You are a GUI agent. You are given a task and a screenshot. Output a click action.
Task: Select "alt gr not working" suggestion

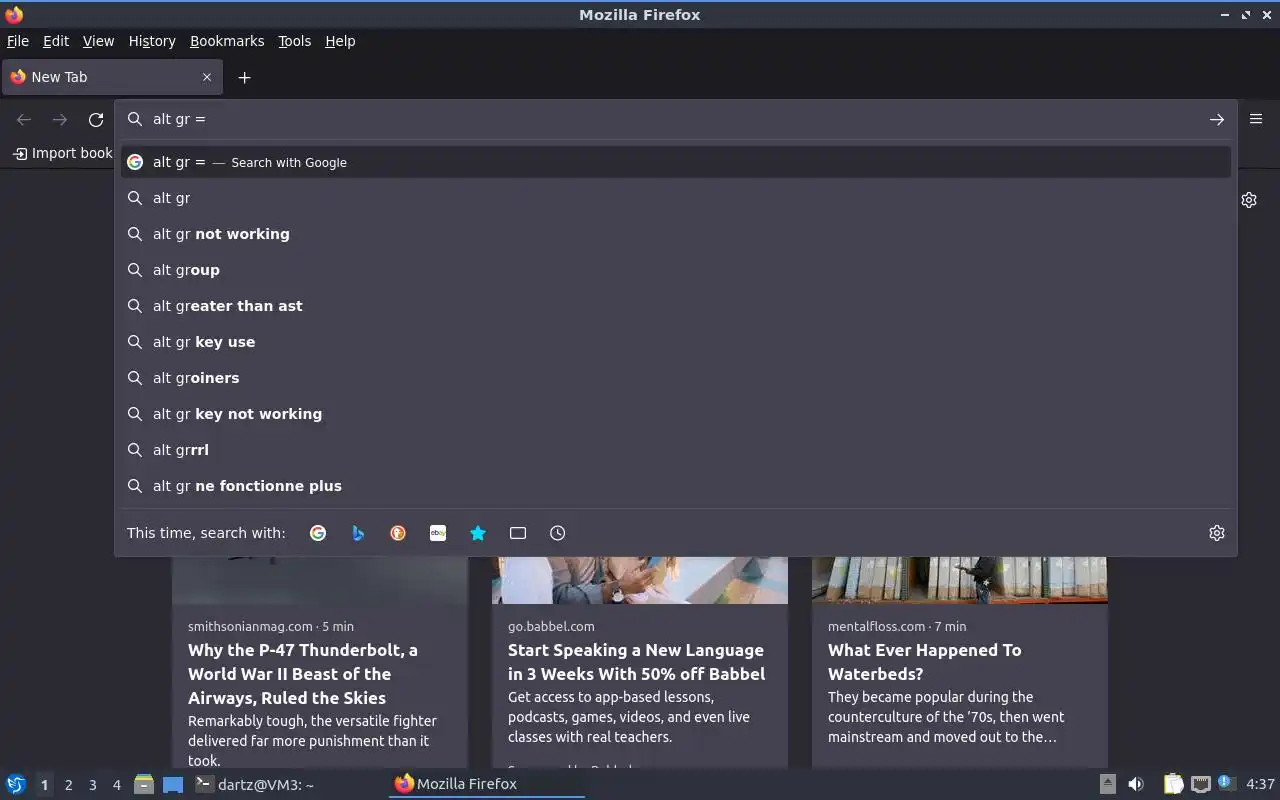click(x=676, y=234)
